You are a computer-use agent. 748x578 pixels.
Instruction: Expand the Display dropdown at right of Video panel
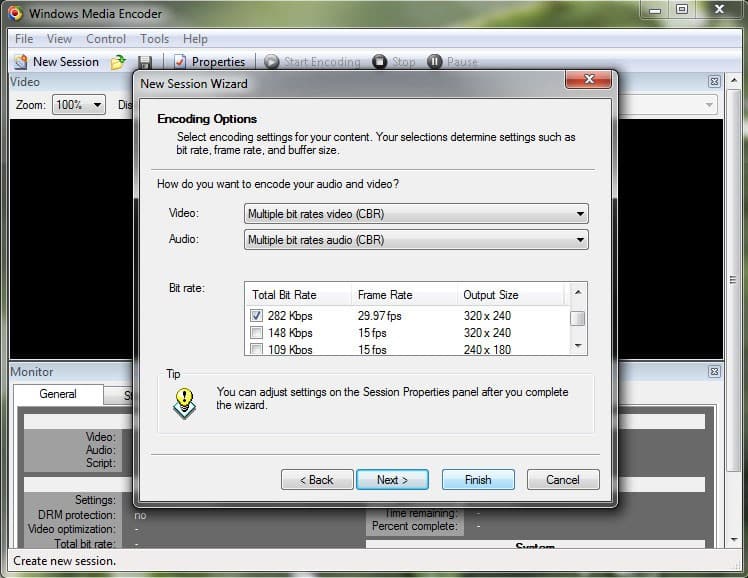[x=709, y=104]
